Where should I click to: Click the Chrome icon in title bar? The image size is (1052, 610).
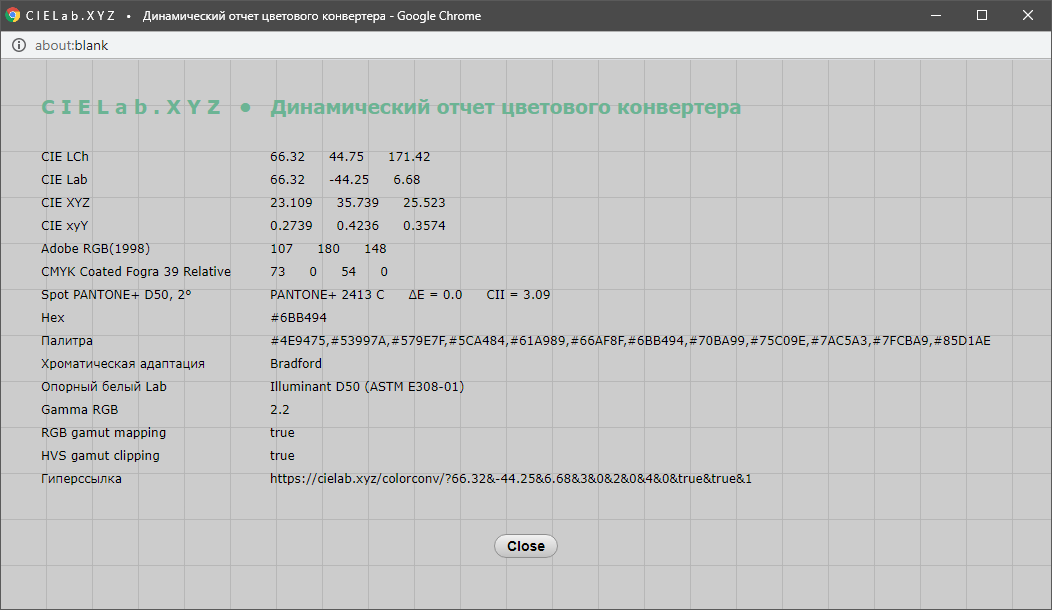(12, 15)
